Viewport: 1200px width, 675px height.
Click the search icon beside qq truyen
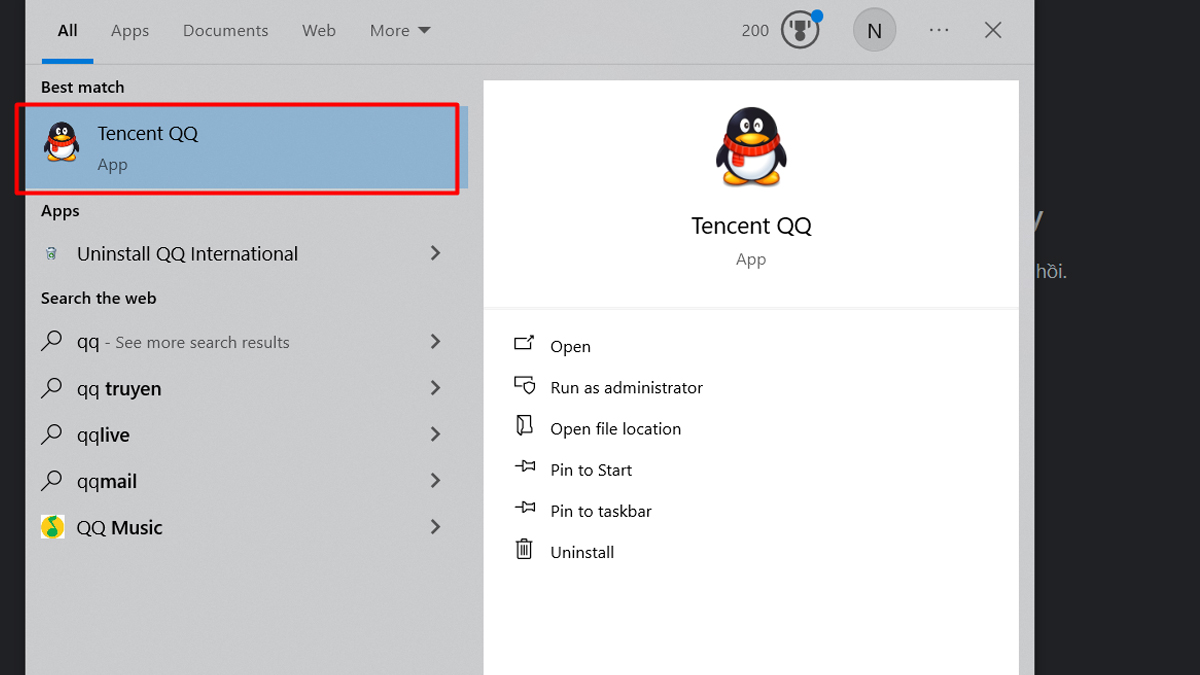51,388
